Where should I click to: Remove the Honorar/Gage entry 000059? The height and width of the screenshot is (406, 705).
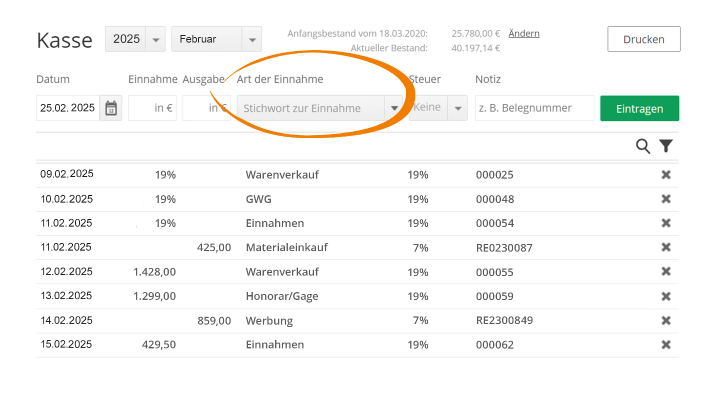tap(666, 296)
